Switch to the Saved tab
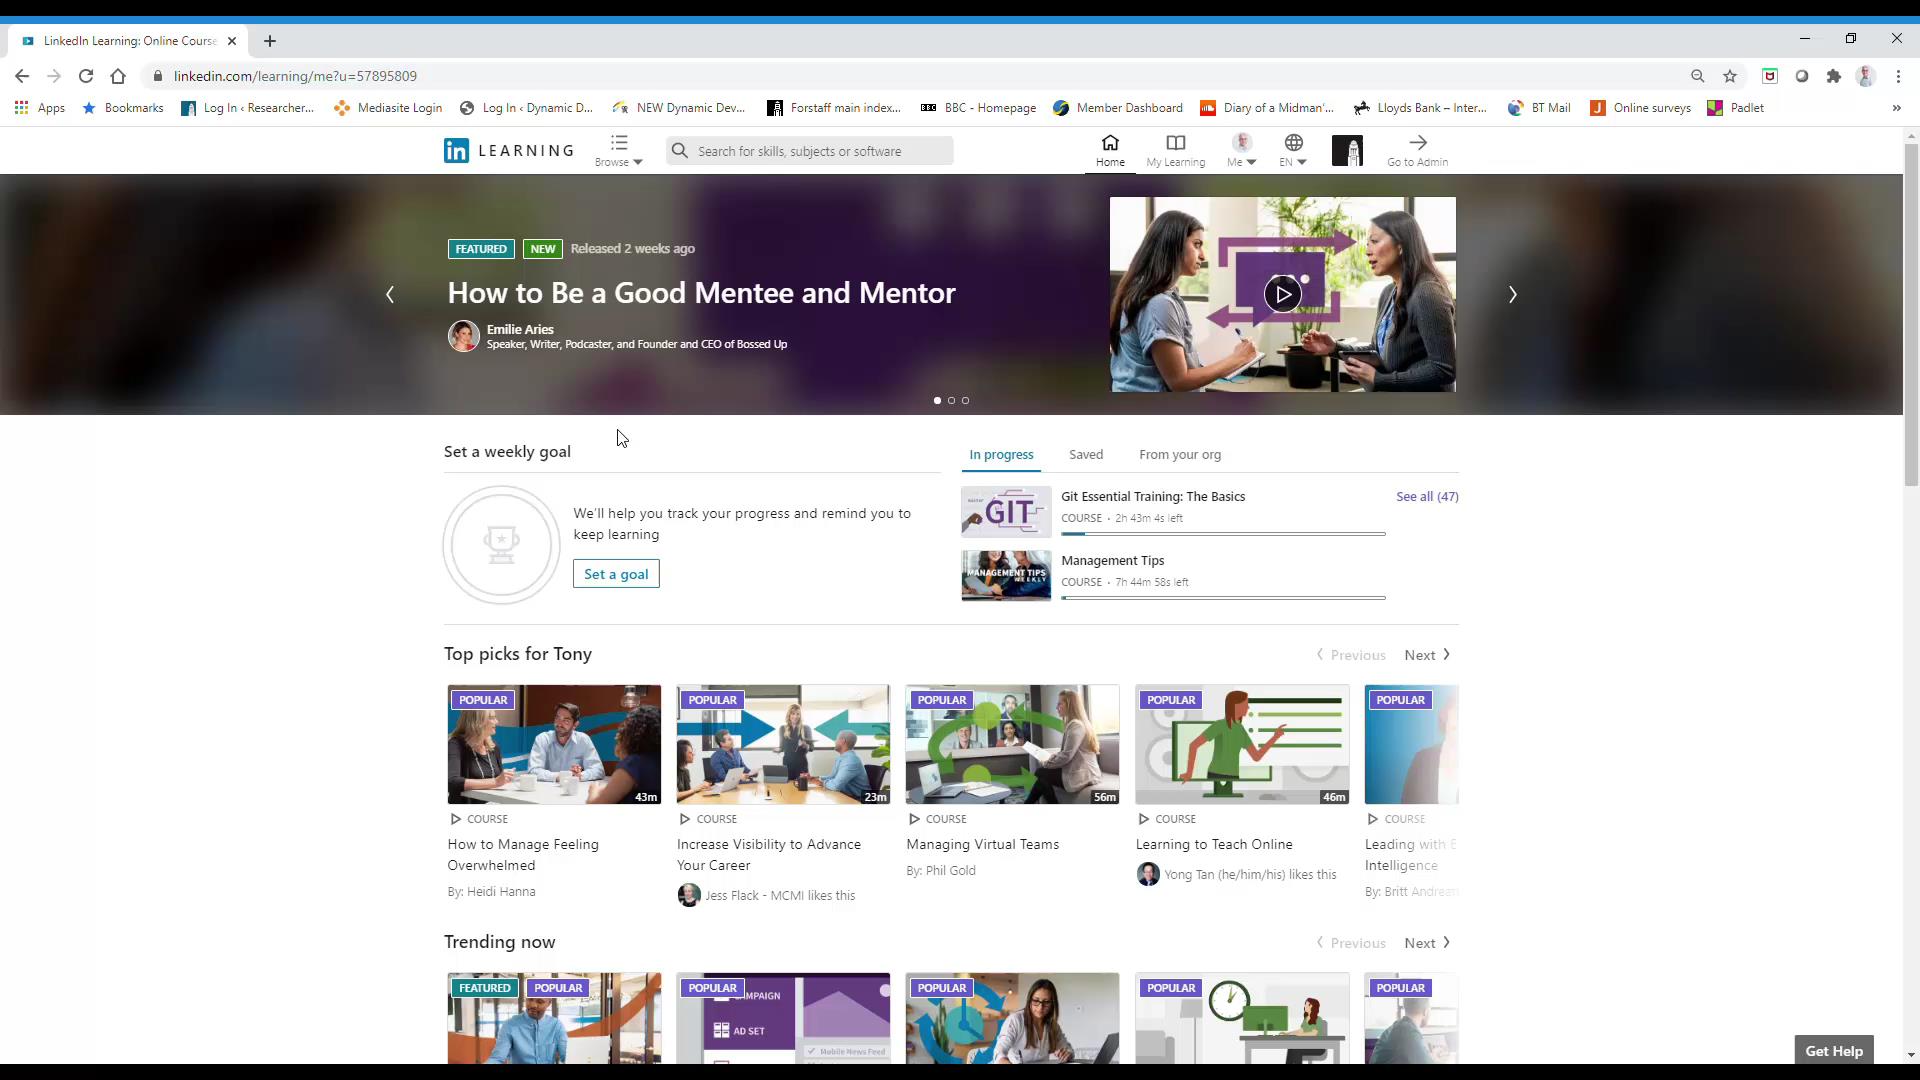 [x=1086, y=454]
